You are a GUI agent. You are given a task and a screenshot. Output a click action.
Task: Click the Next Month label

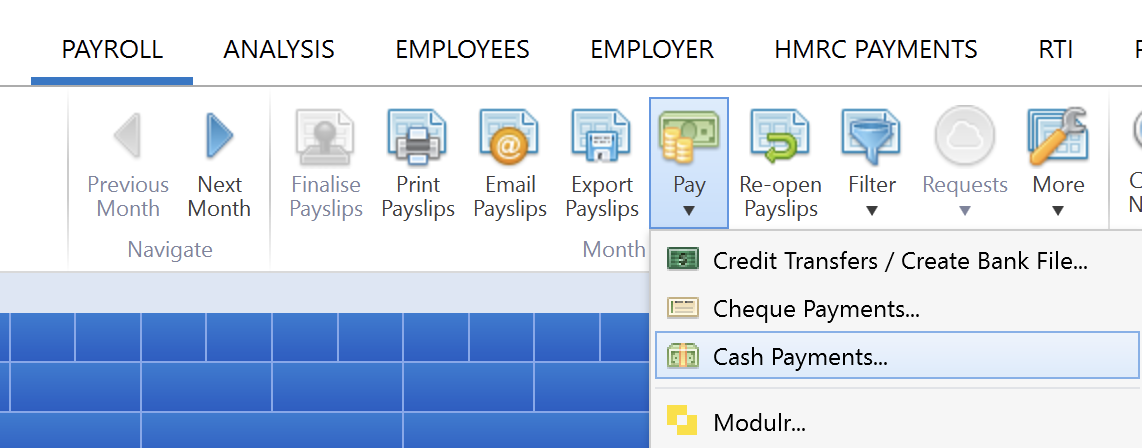pyautogui.click(x=218, y=197)
